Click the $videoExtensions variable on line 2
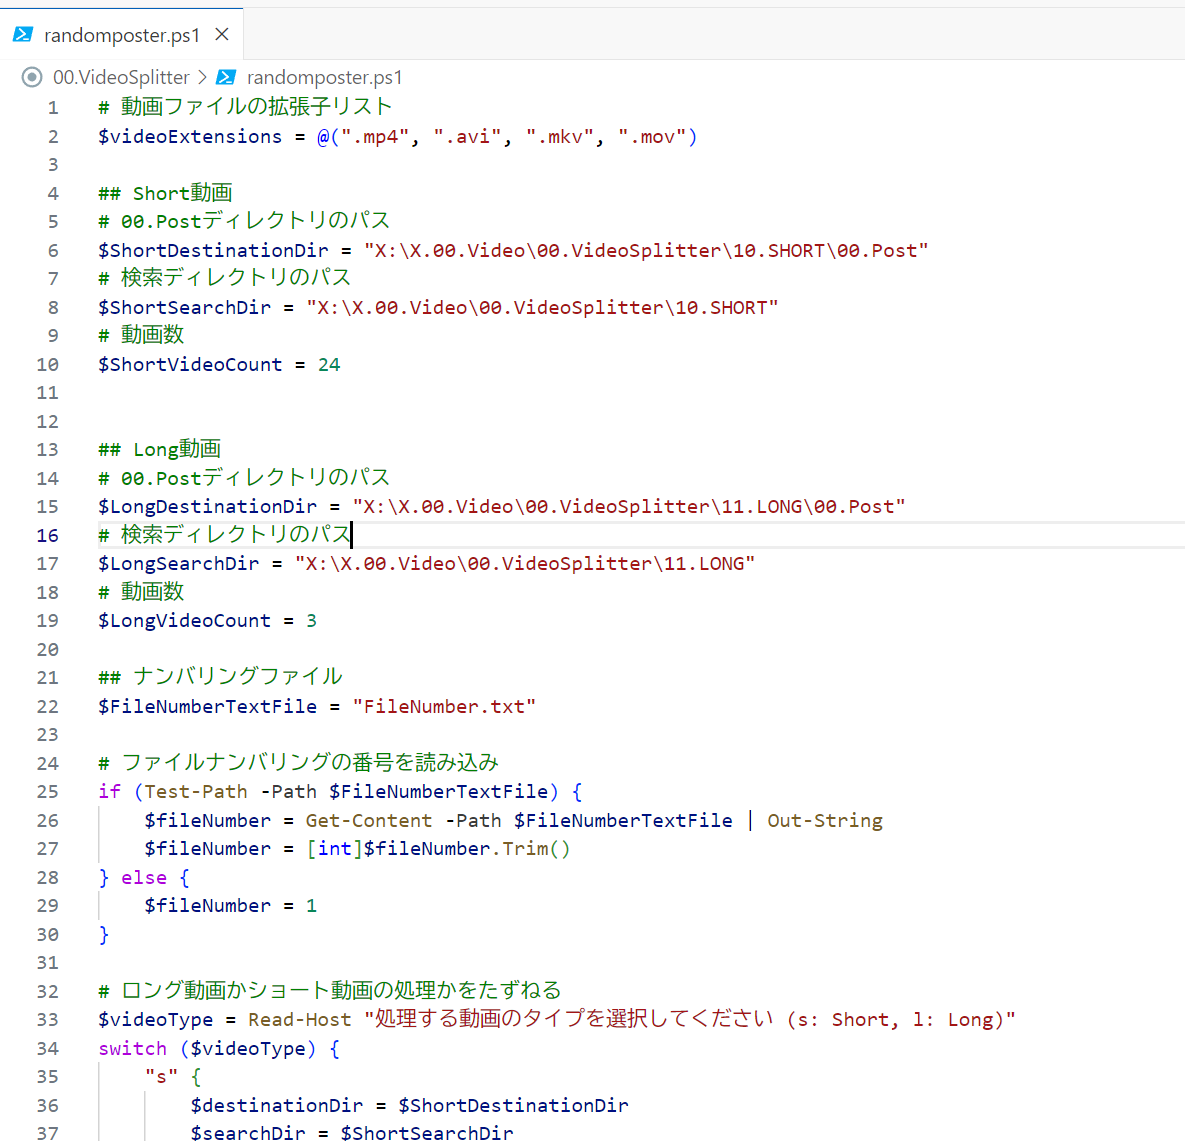 pyautogui.click(x=190, y=137)
